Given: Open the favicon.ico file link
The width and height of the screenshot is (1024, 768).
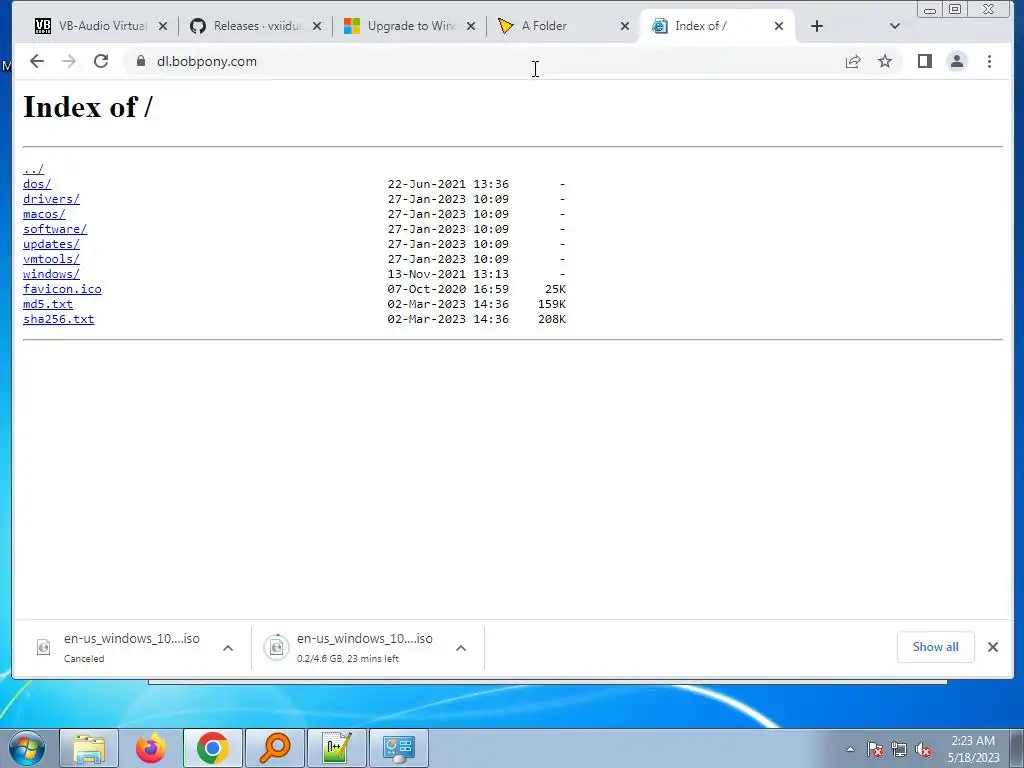Looking at the screenshot, I should click(x=62, y=289).
